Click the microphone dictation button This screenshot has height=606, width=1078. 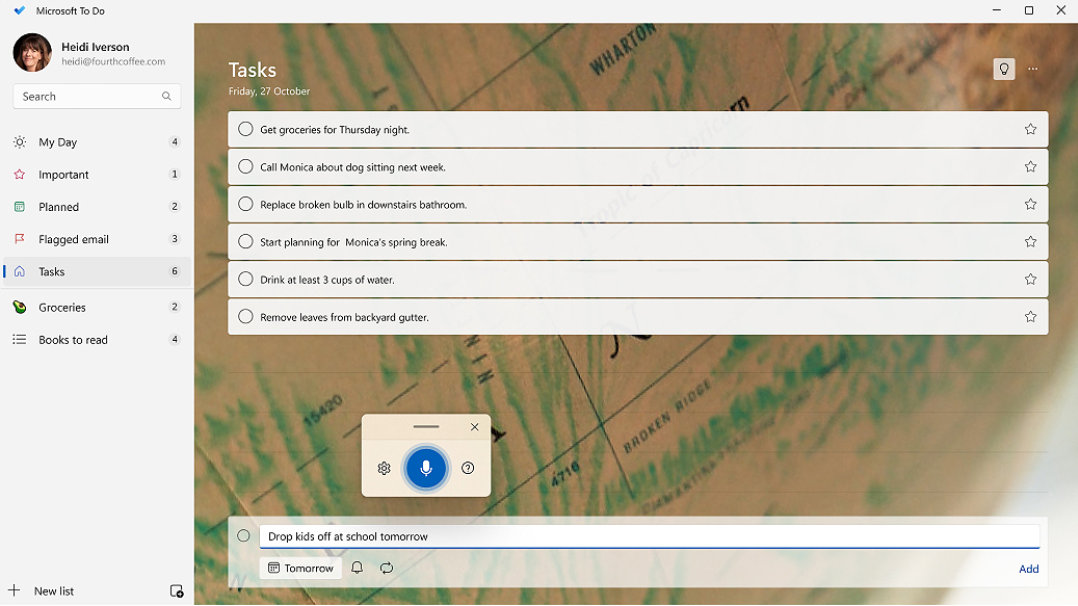426,468
